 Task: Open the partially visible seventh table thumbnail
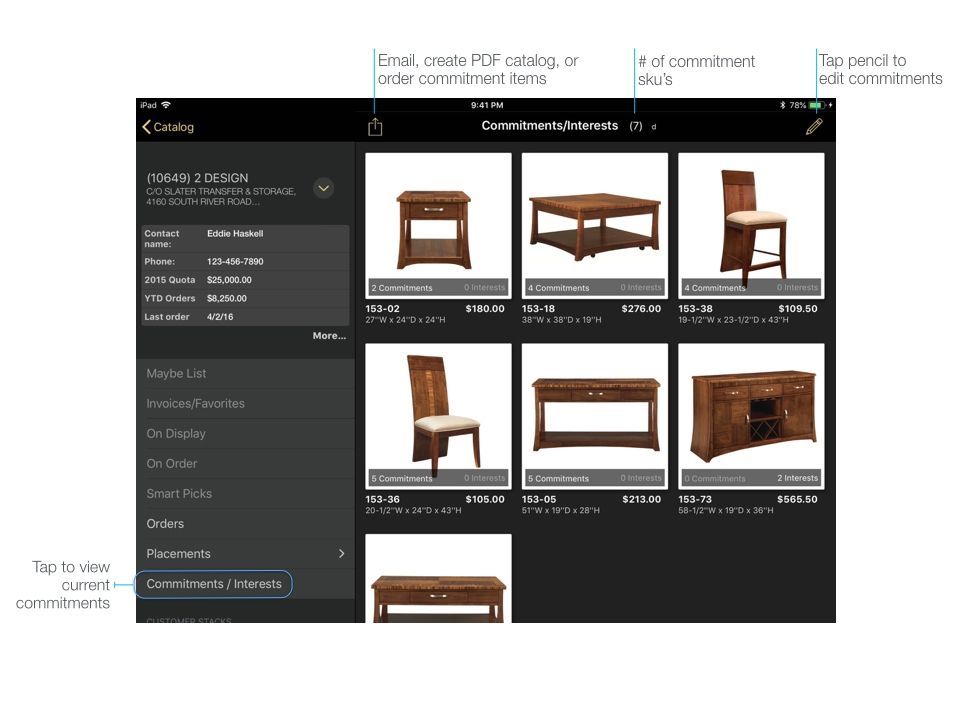tap(438, 579)
